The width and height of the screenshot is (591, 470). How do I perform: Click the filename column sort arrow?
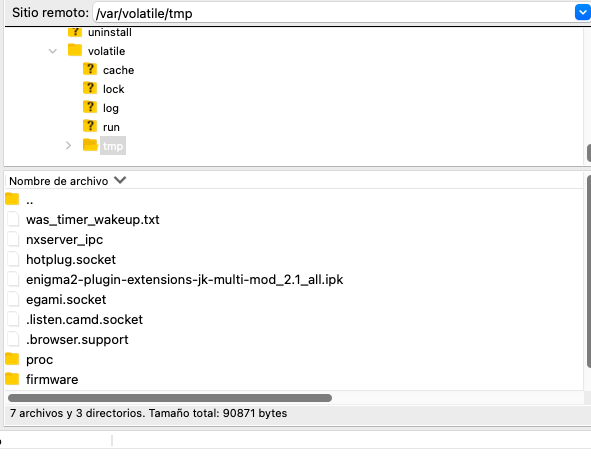coord(120,180)
